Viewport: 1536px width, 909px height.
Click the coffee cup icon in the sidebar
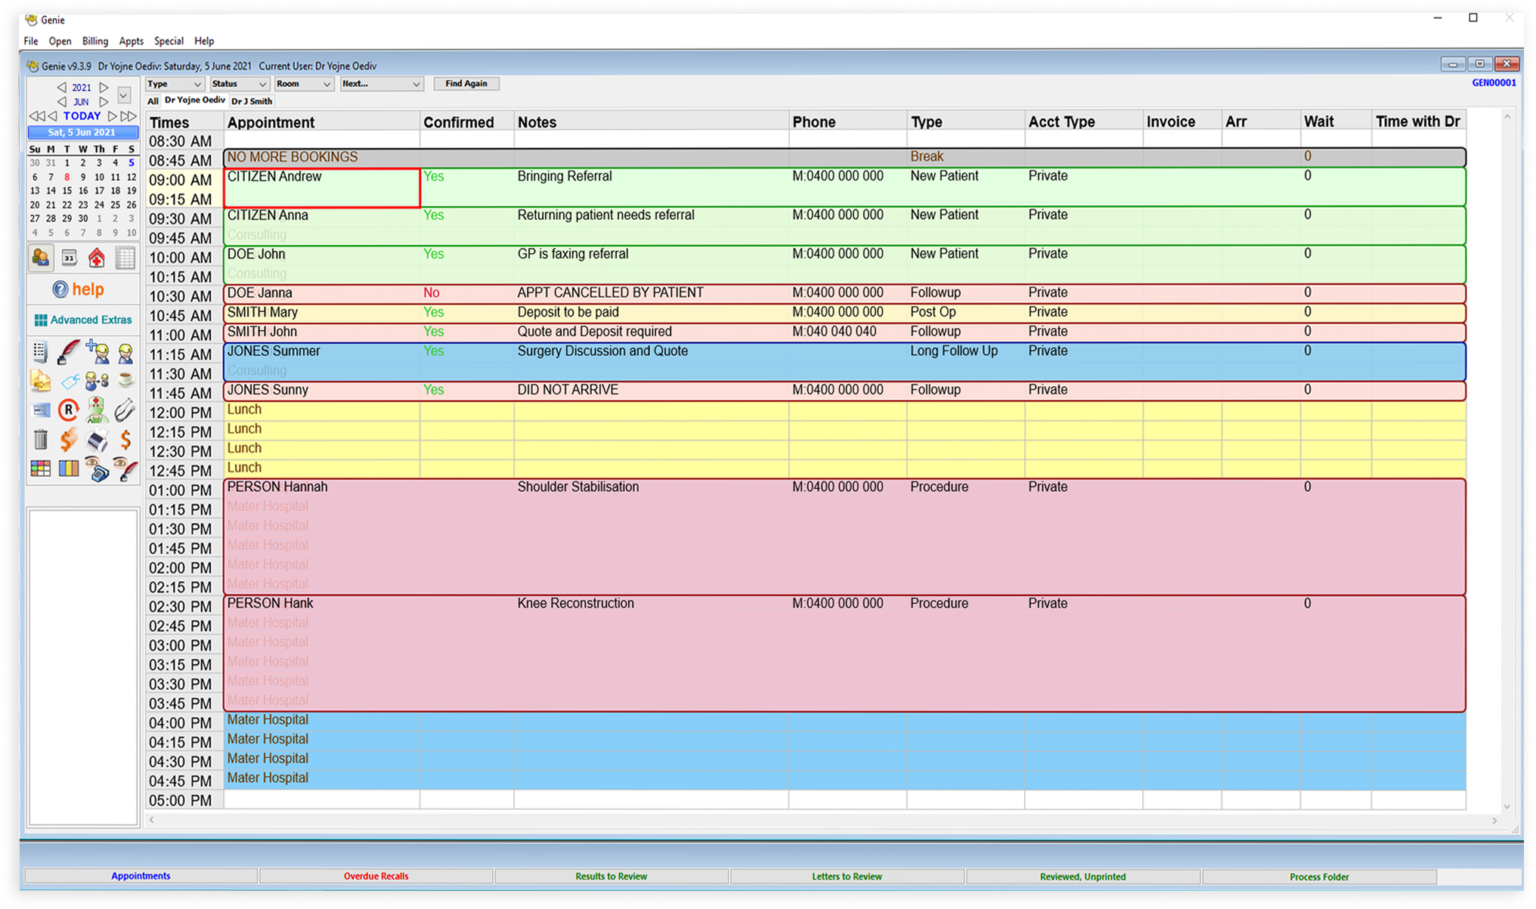click(126, 380)
